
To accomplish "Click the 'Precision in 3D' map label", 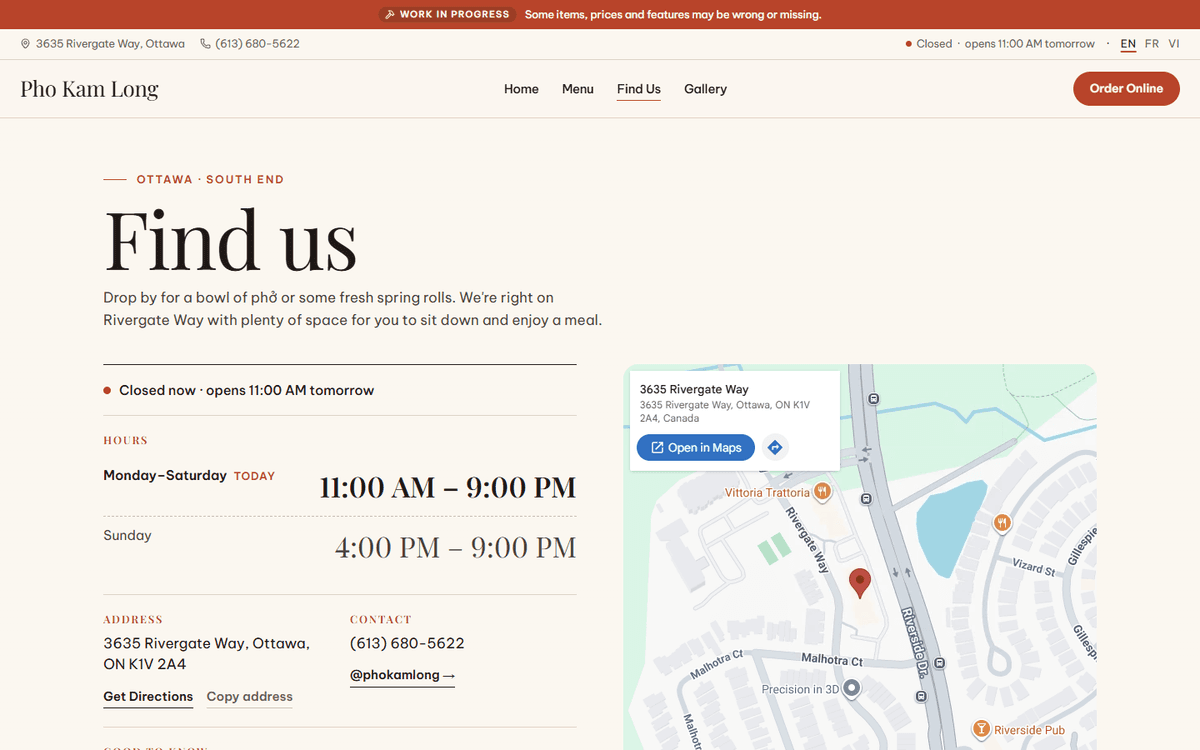I will (800, 690).
